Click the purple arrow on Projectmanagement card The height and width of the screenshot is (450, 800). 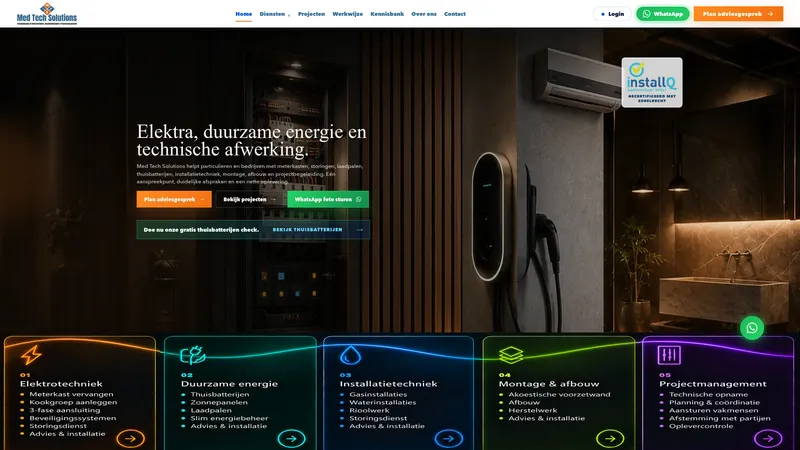[768, 438]
